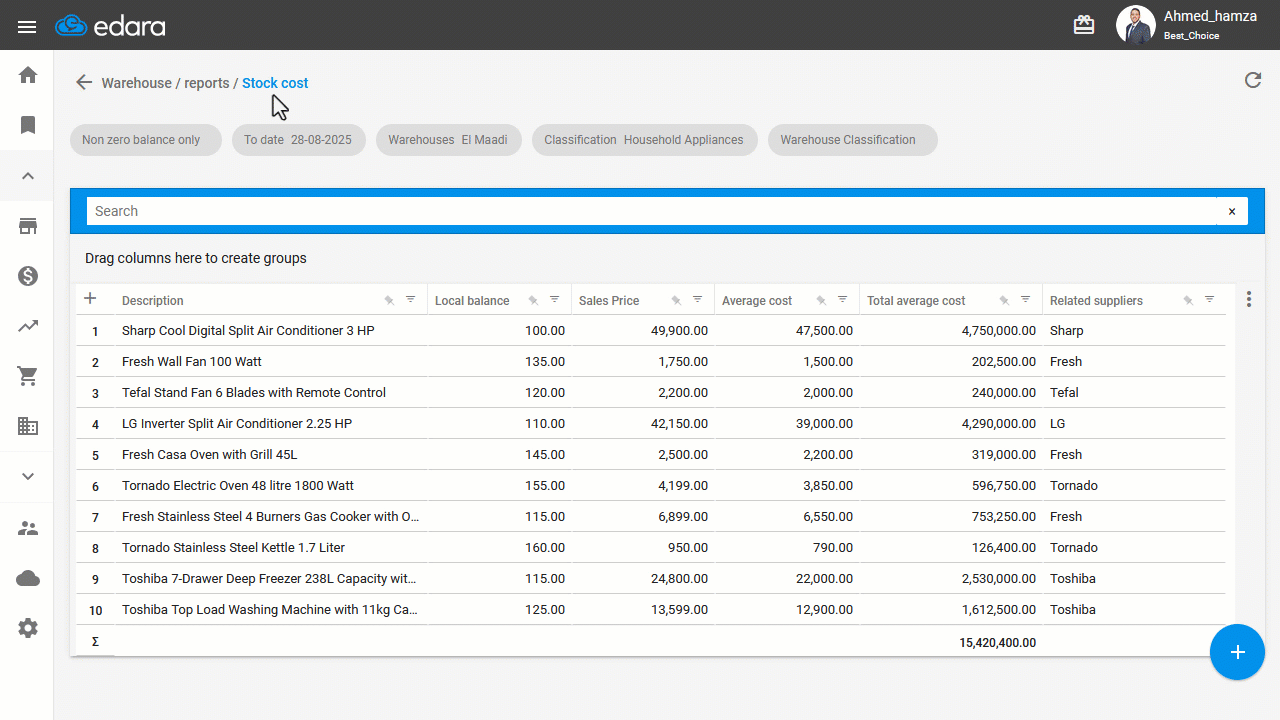Open the settings gear in sidebar

(28, 628)
